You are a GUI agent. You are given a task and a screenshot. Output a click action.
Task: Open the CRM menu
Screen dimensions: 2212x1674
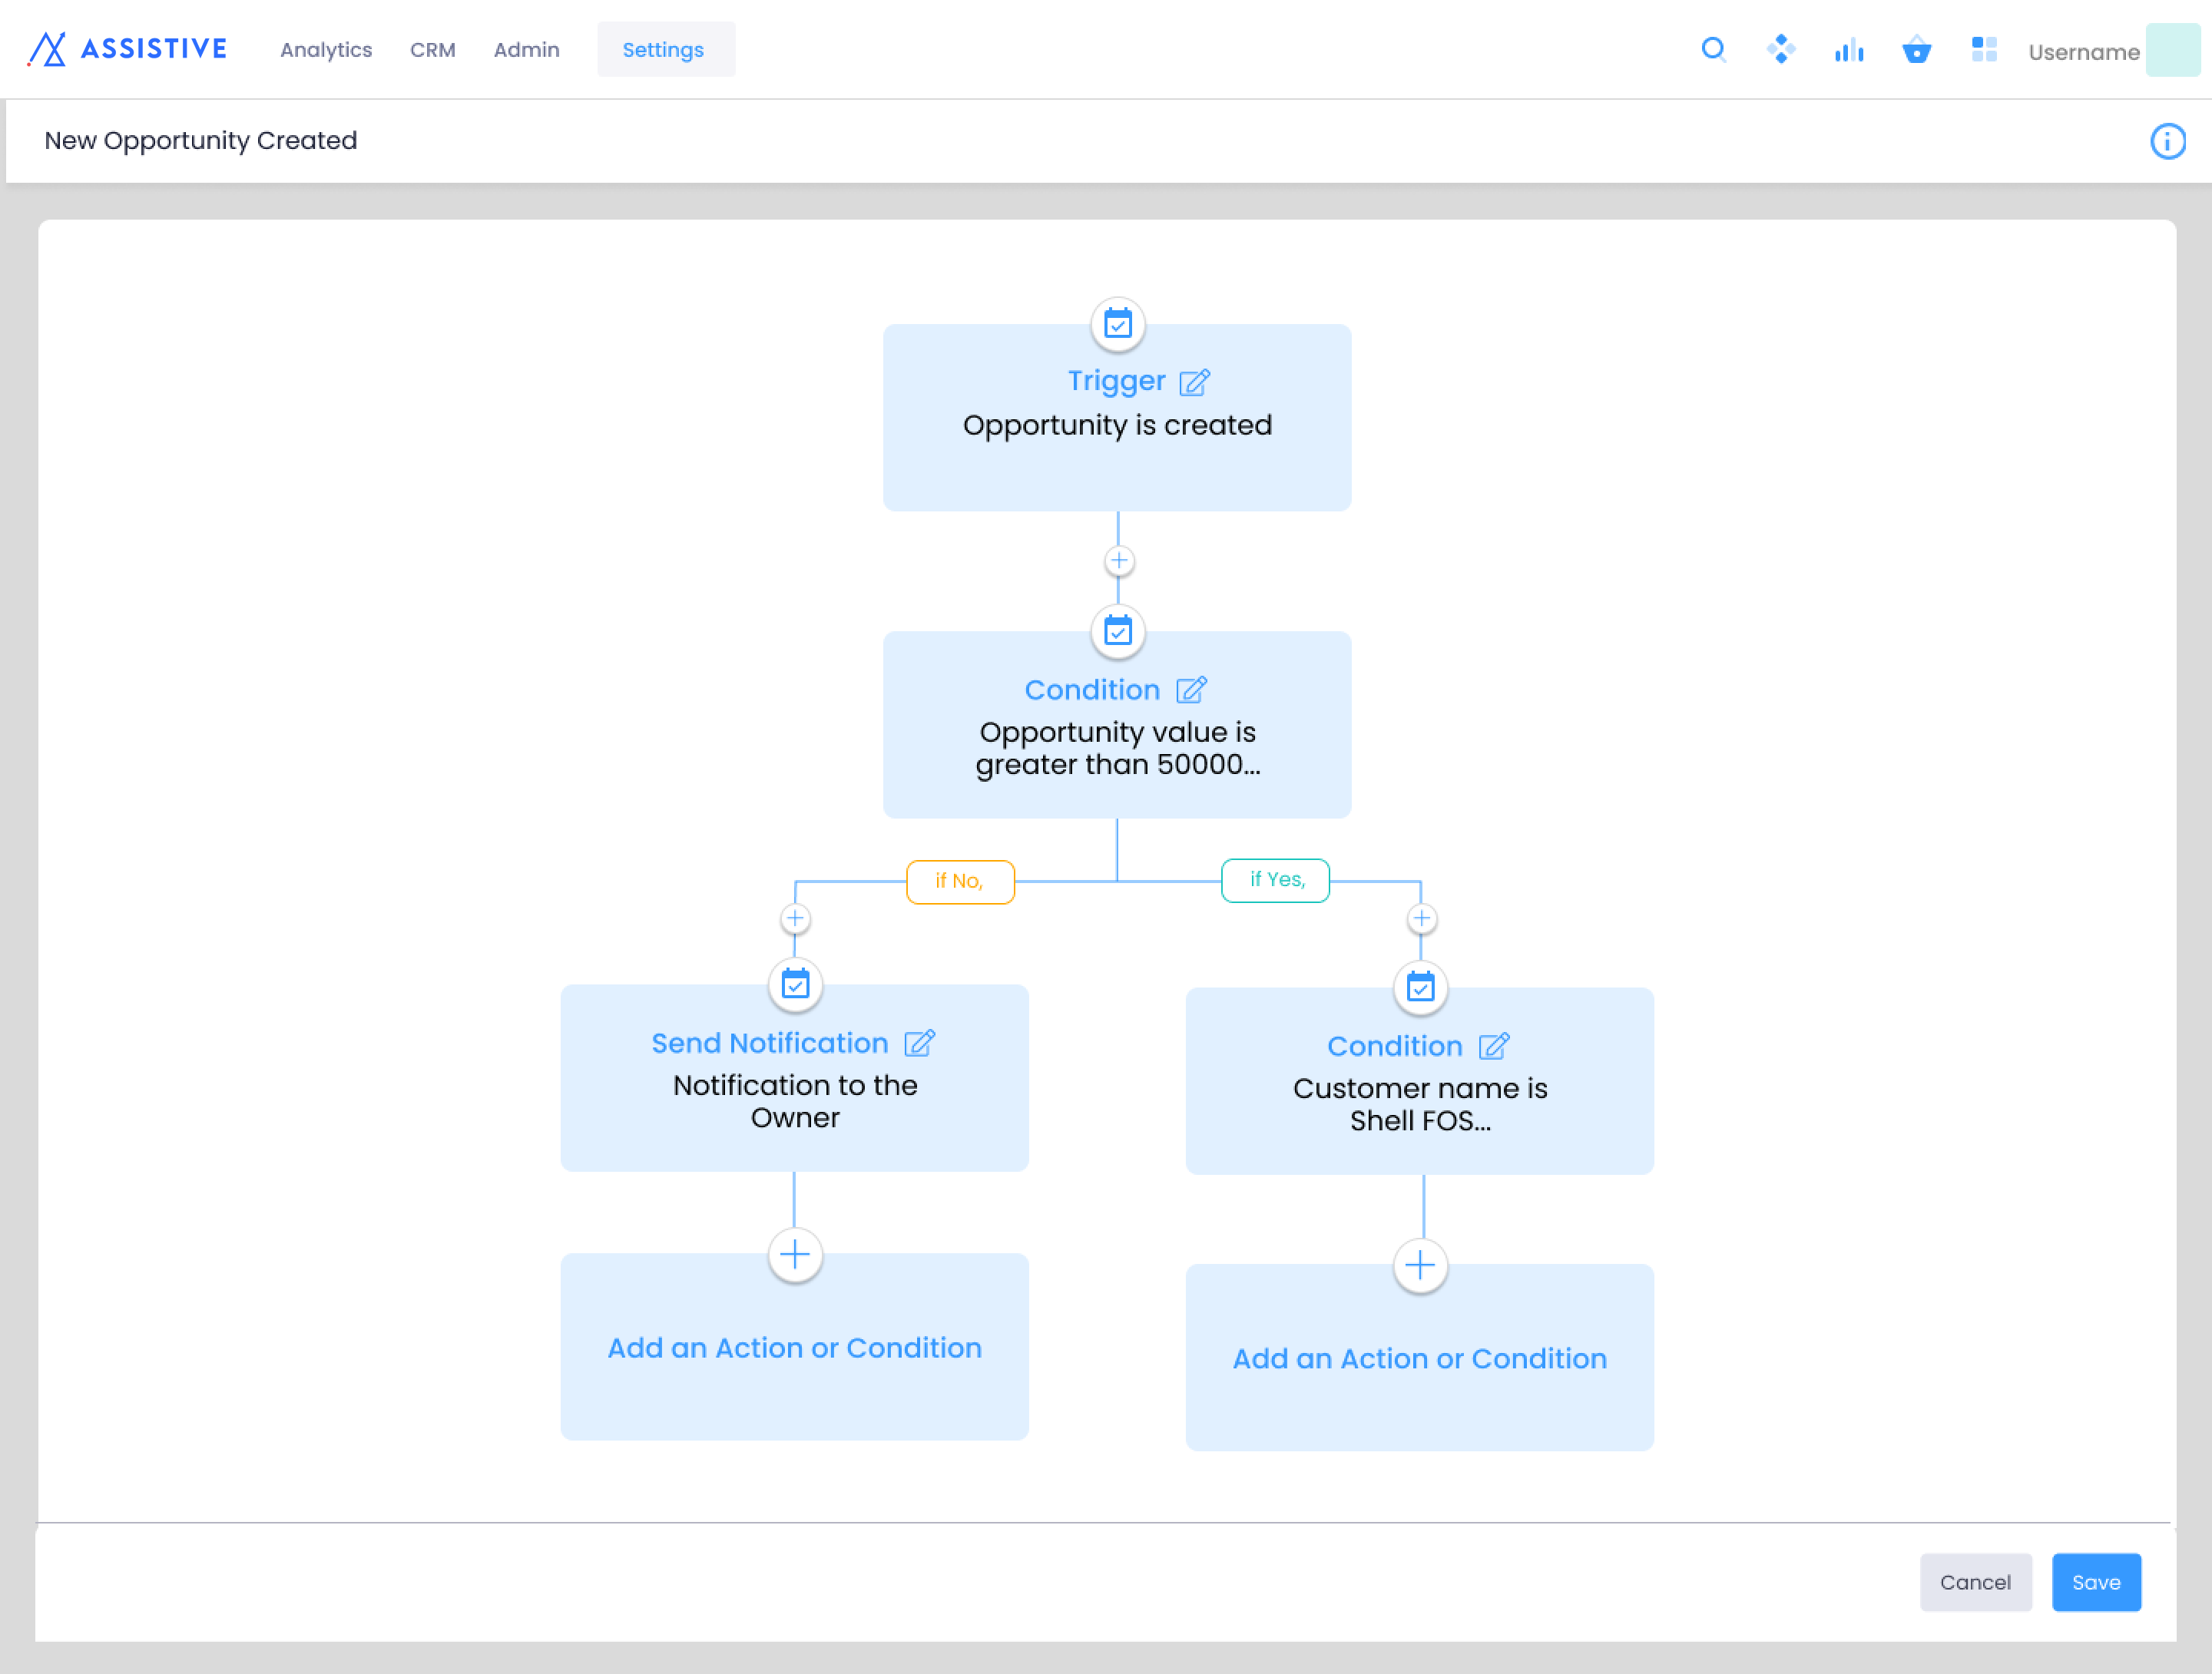[432, 50]
